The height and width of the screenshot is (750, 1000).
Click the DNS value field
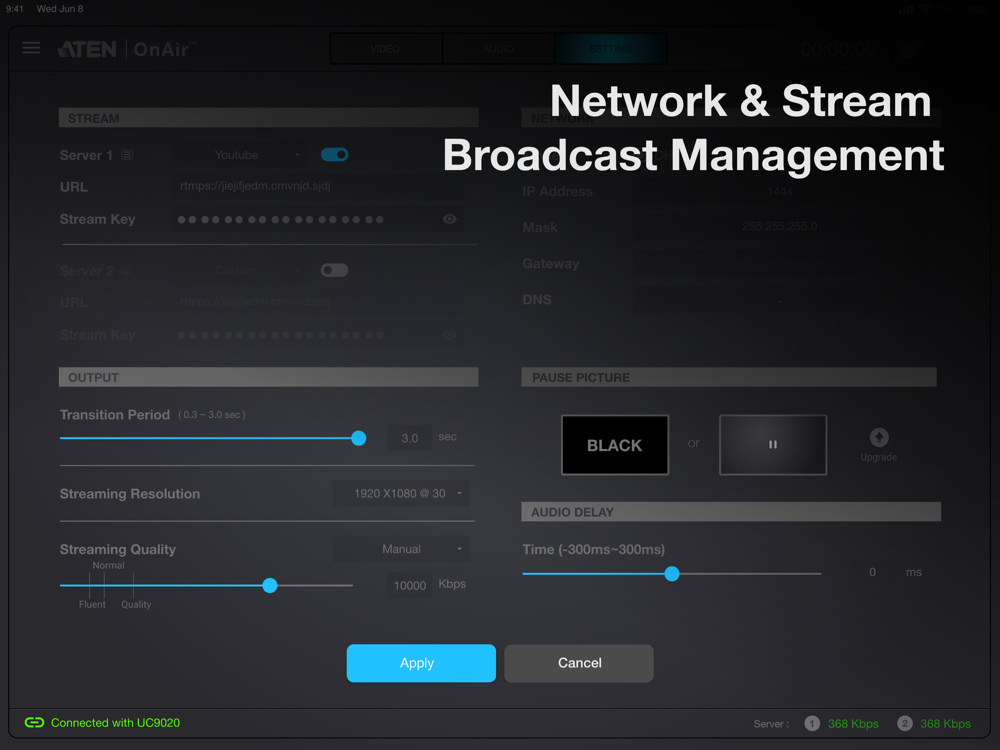(780, 300)
